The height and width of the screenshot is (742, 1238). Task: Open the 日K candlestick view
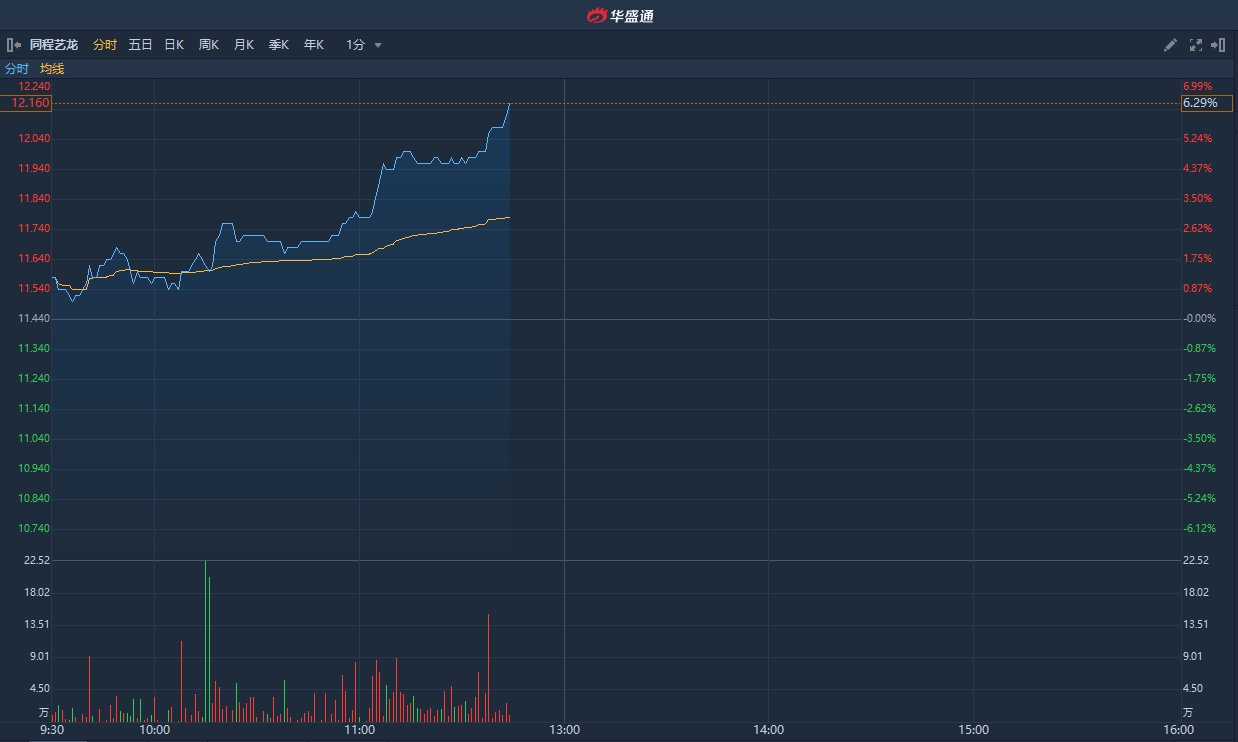point(174,45)
